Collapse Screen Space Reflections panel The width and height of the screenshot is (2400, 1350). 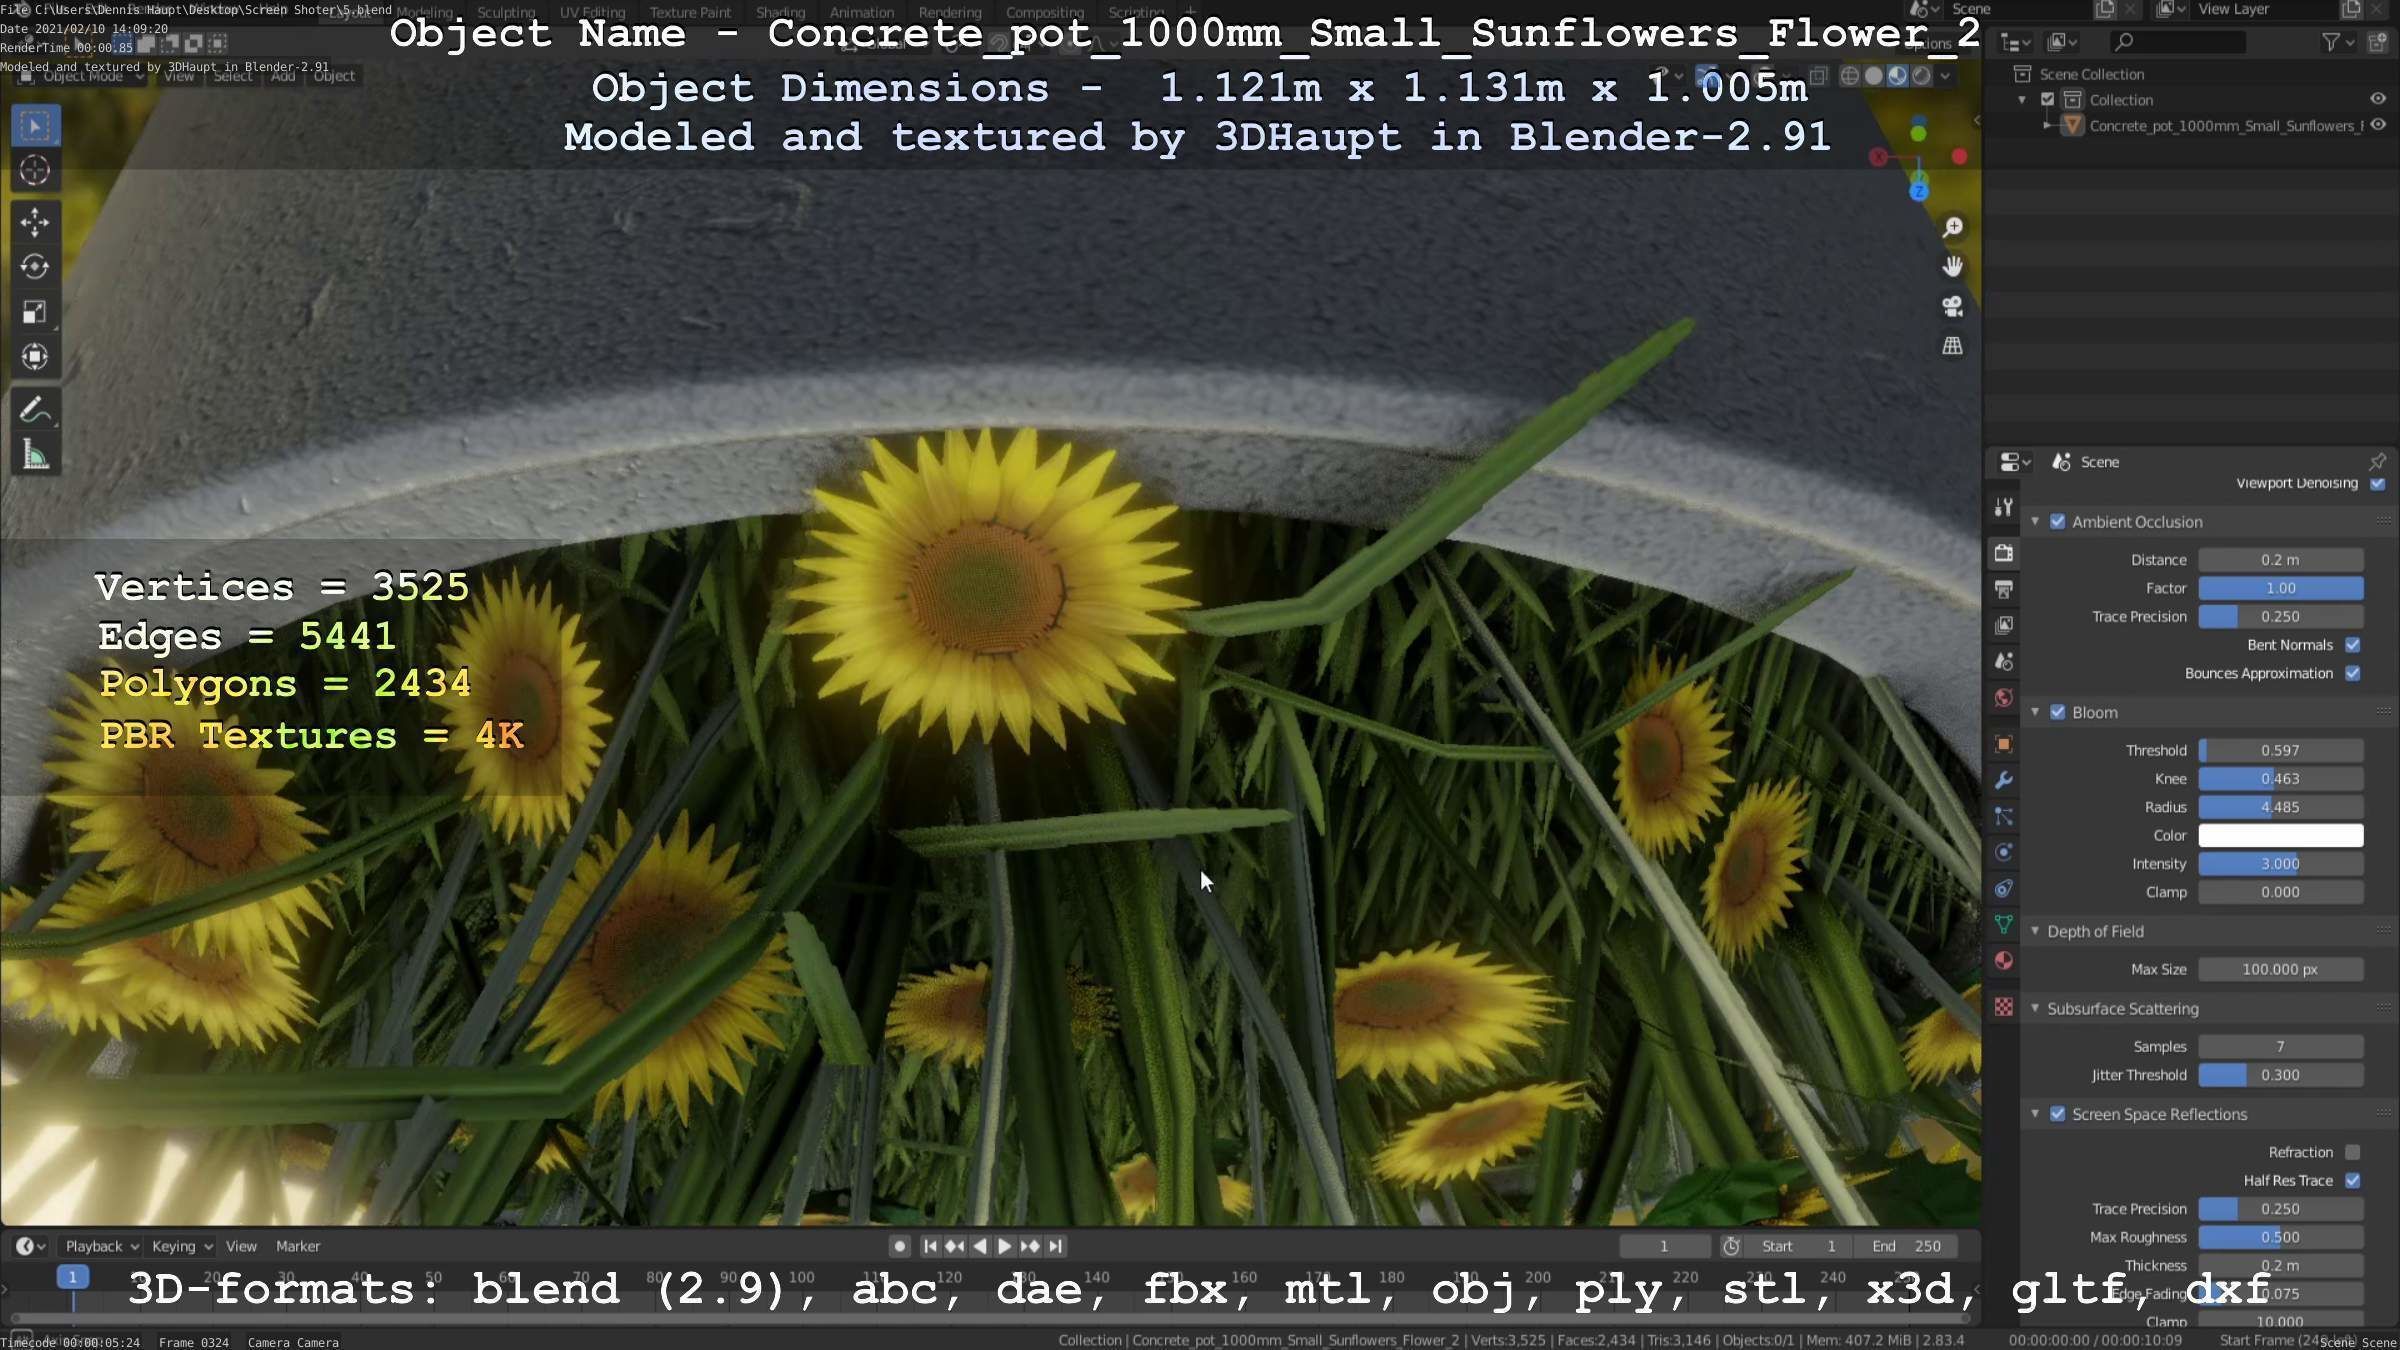(2035, 1114)
